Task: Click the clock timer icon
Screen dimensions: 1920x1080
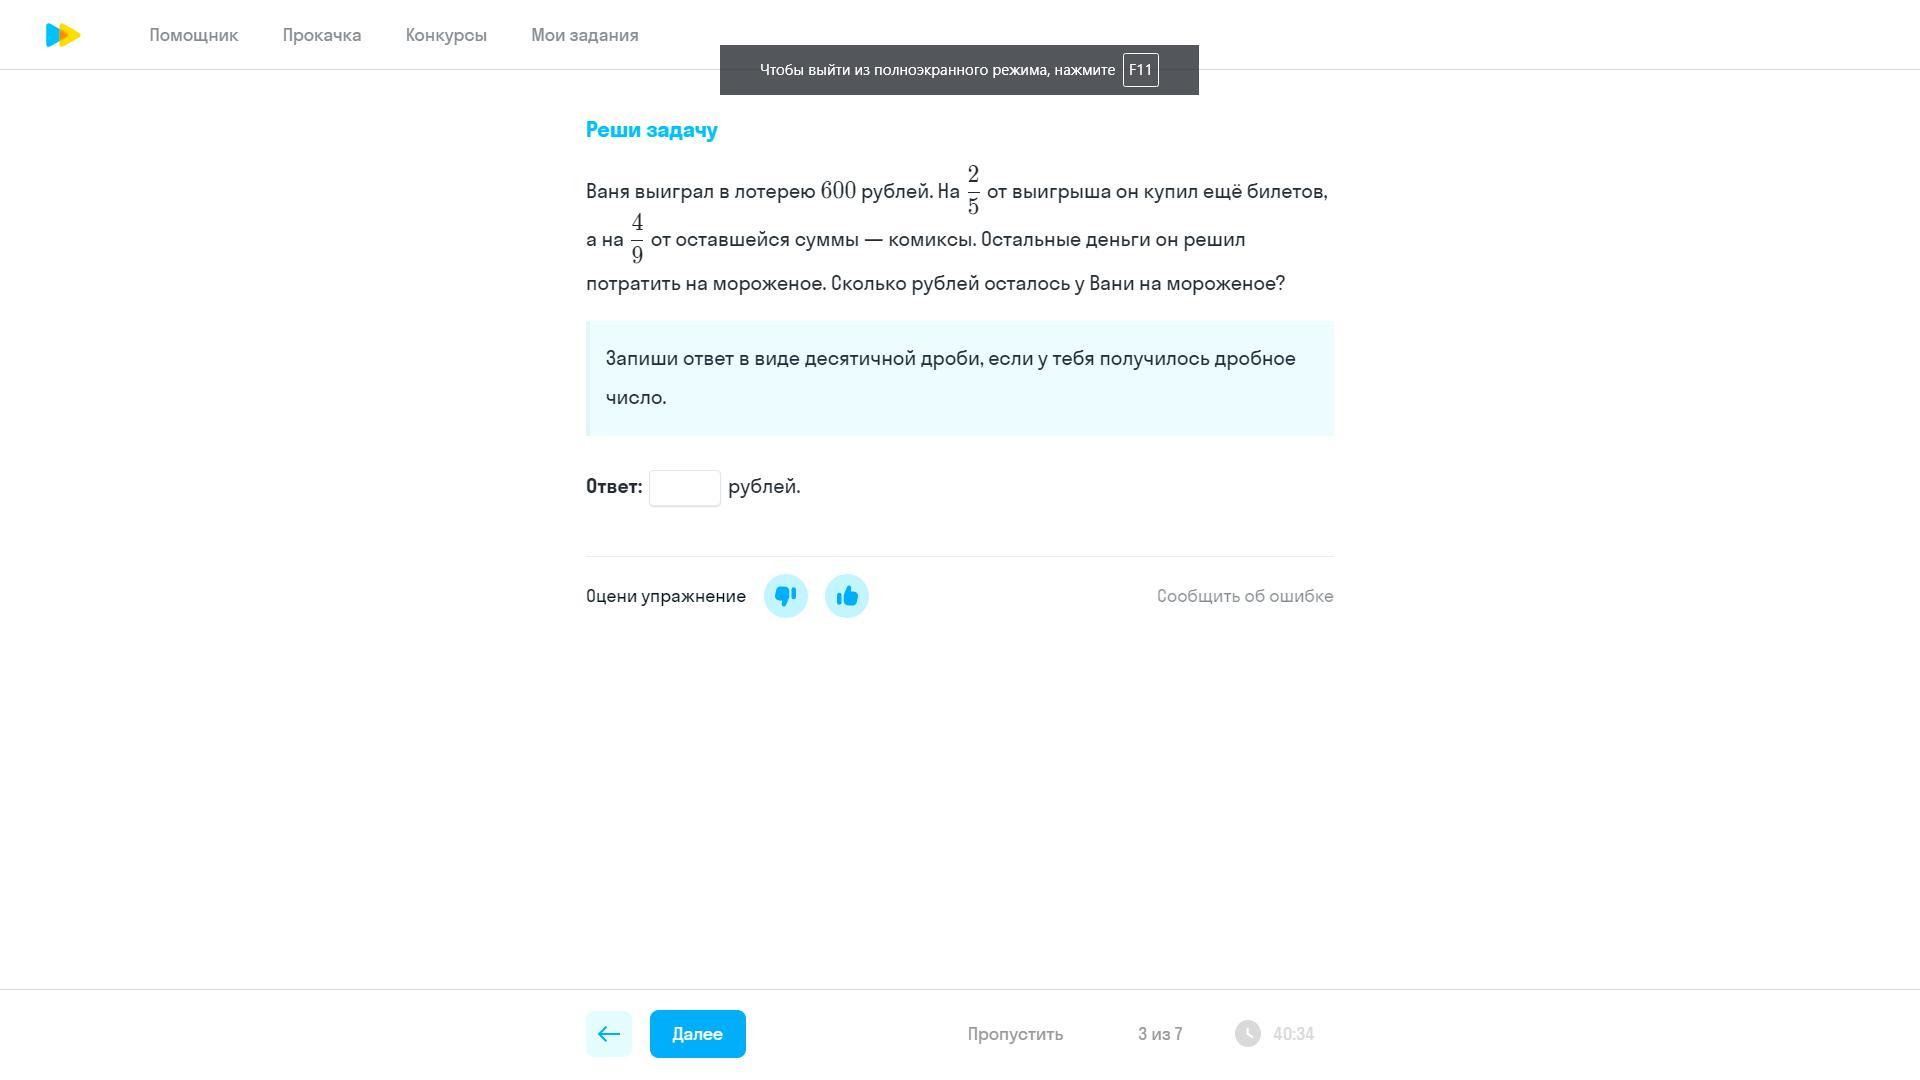Action: point(1248,1034)
